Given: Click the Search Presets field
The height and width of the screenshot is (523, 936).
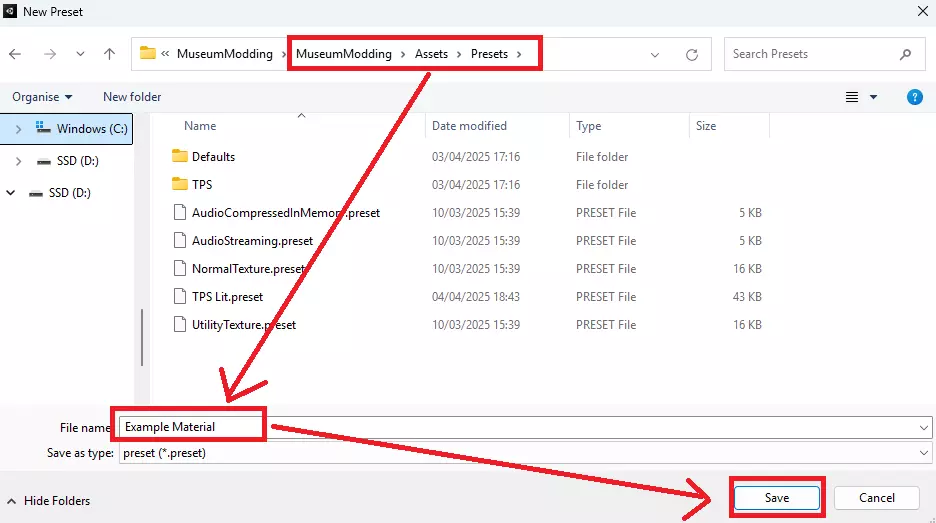Looking at the screenshot, I should click(824, 54).
